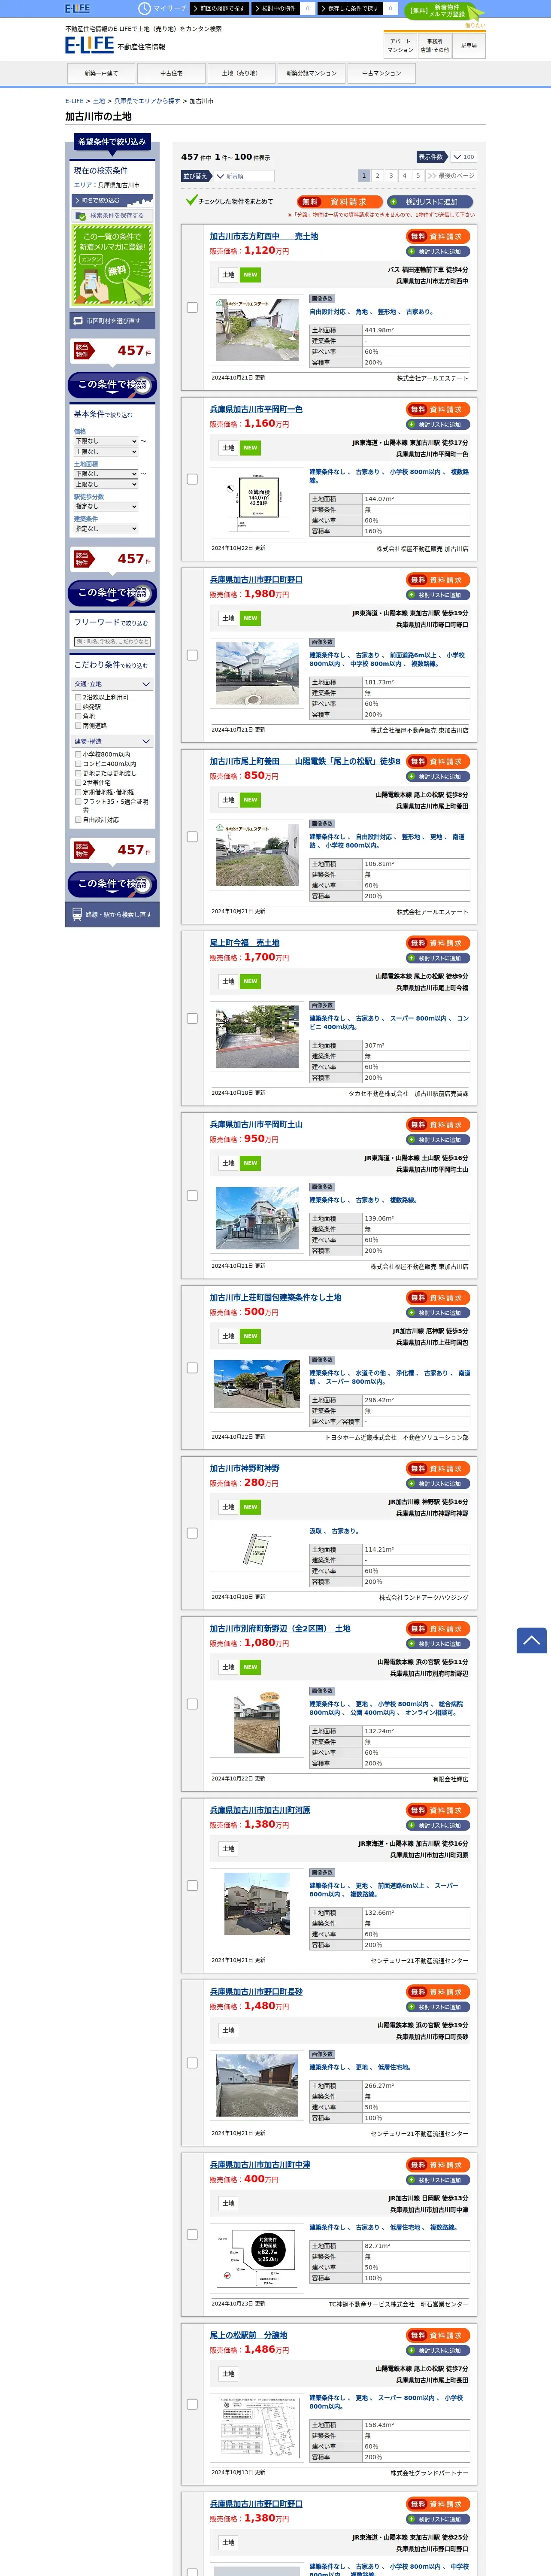This screenshot has width=551, height=2576.
Task: Click the 検索条件を保存する folder icon
Action: click(81, 215)
